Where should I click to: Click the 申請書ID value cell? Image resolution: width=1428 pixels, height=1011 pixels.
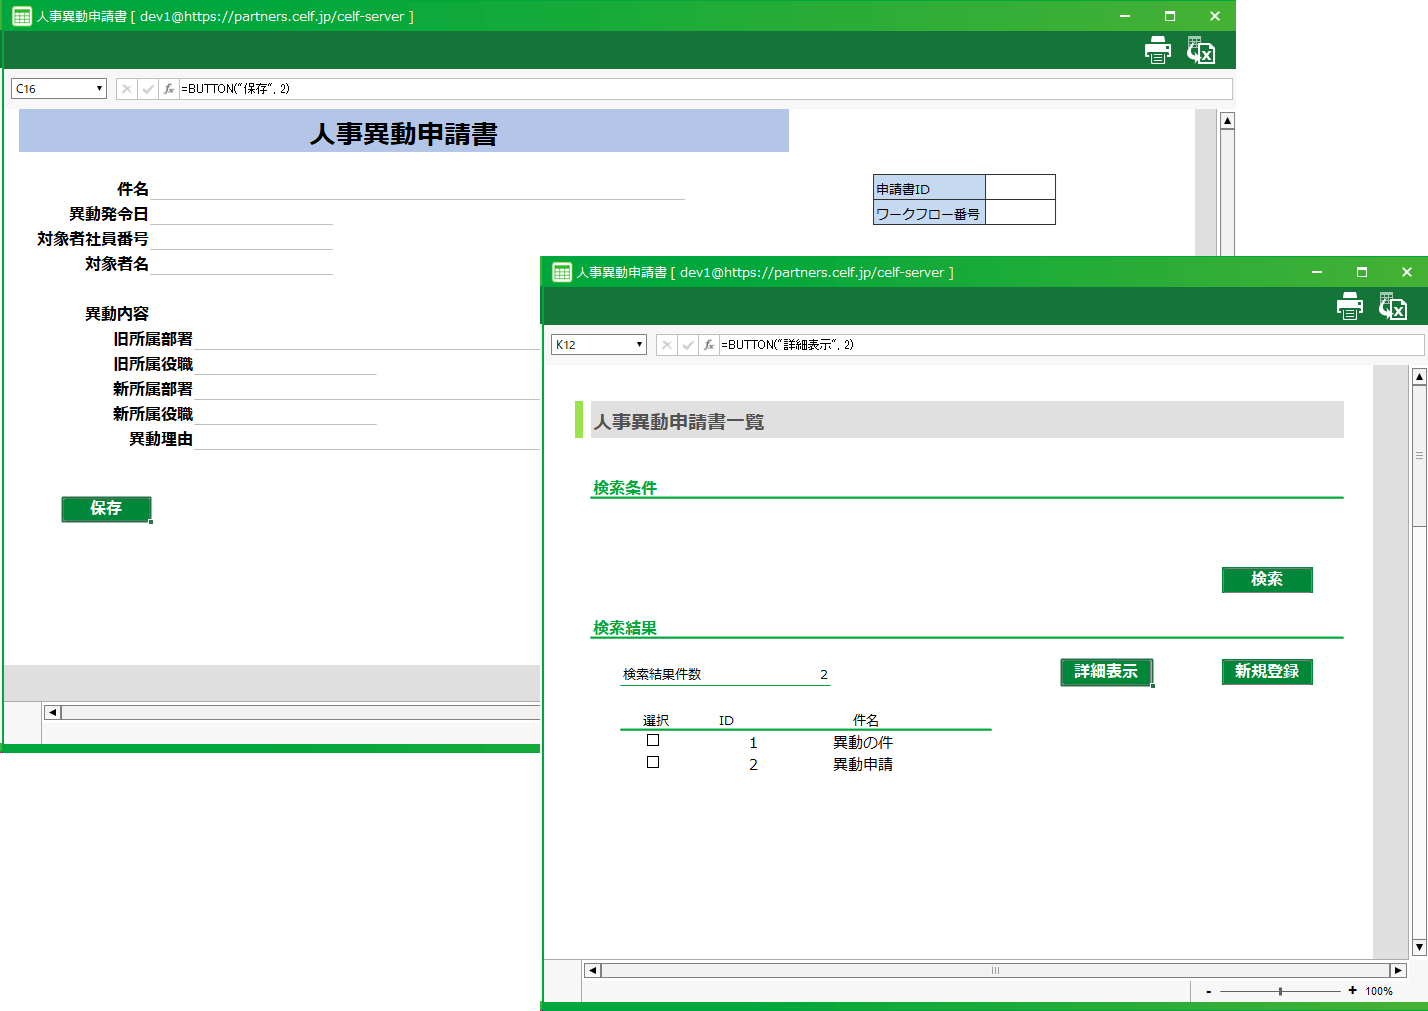[x=1019, y=188]
